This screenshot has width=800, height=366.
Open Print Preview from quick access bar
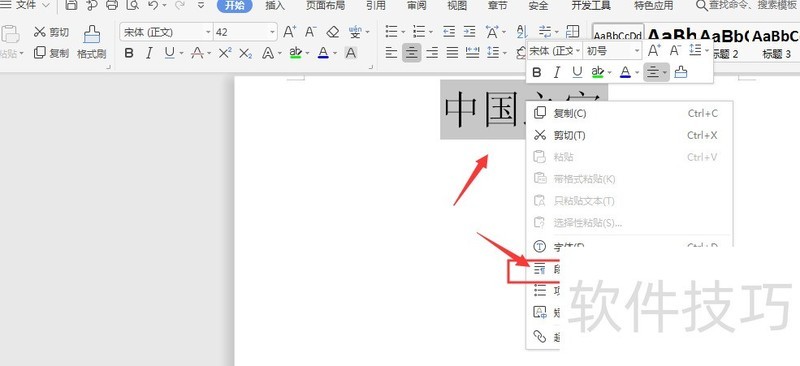pyautogui.click(x=133, y=6)
